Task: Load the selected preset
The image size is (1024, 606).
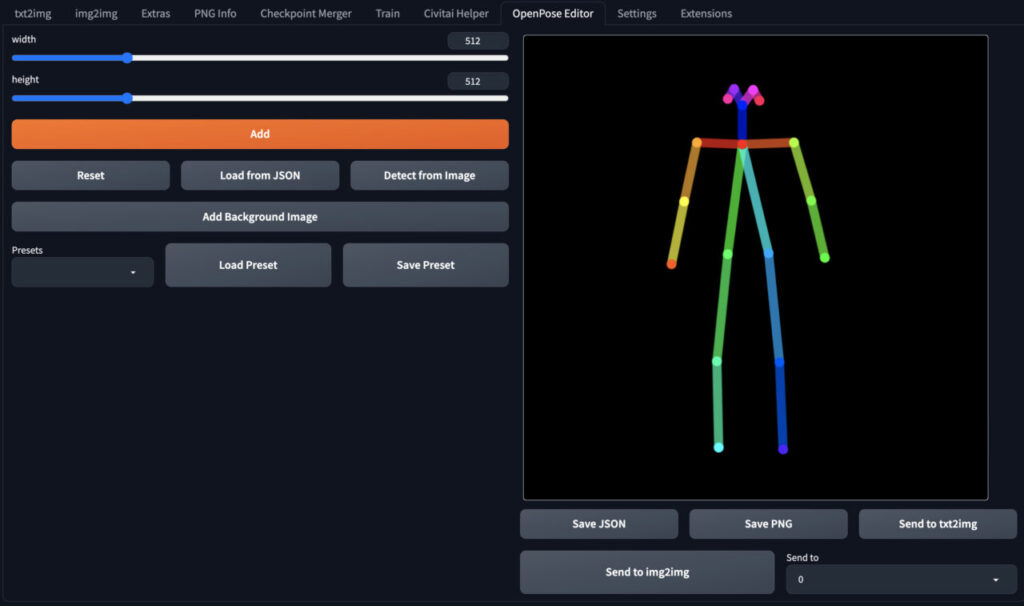Action: tap(247, 264)
